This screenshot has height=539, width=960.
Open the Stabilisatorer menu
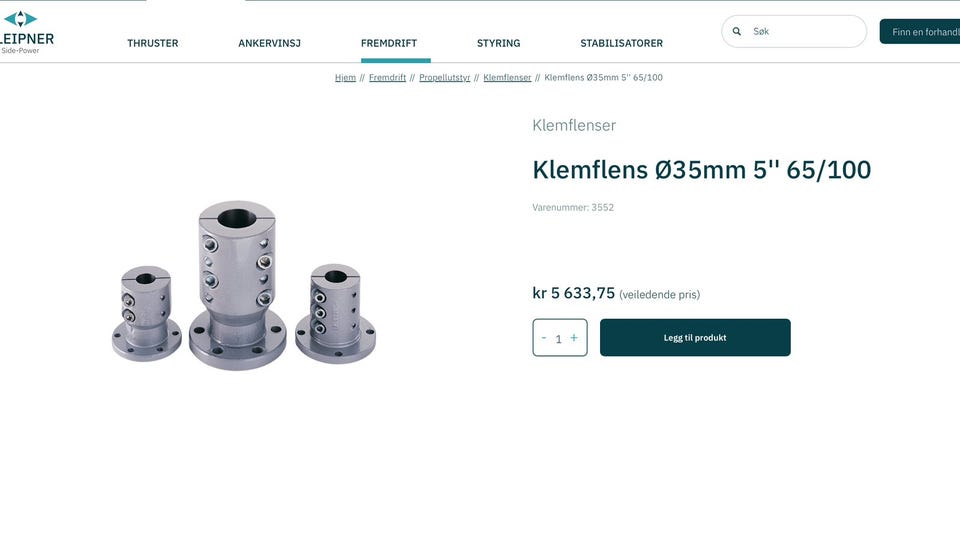(x=621, y=43)
